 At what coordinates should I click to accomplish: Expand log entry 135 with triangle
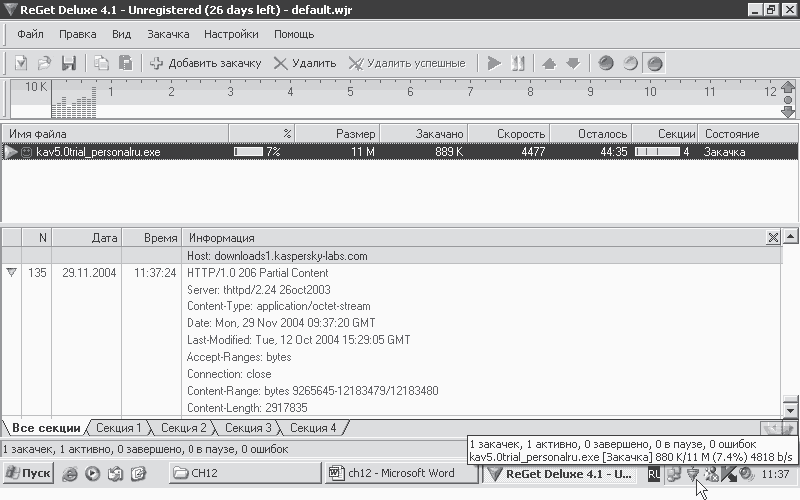[11, 272]
